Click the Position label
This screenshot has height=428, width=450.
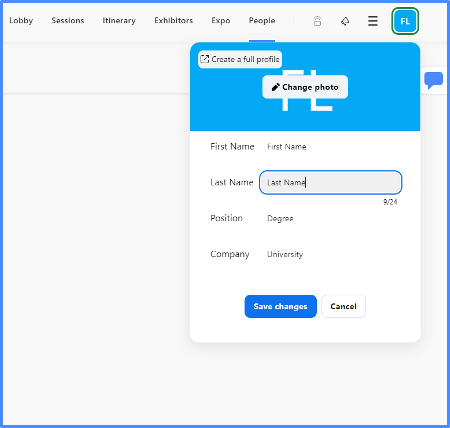pyautogui.click(x=226, y=218)
